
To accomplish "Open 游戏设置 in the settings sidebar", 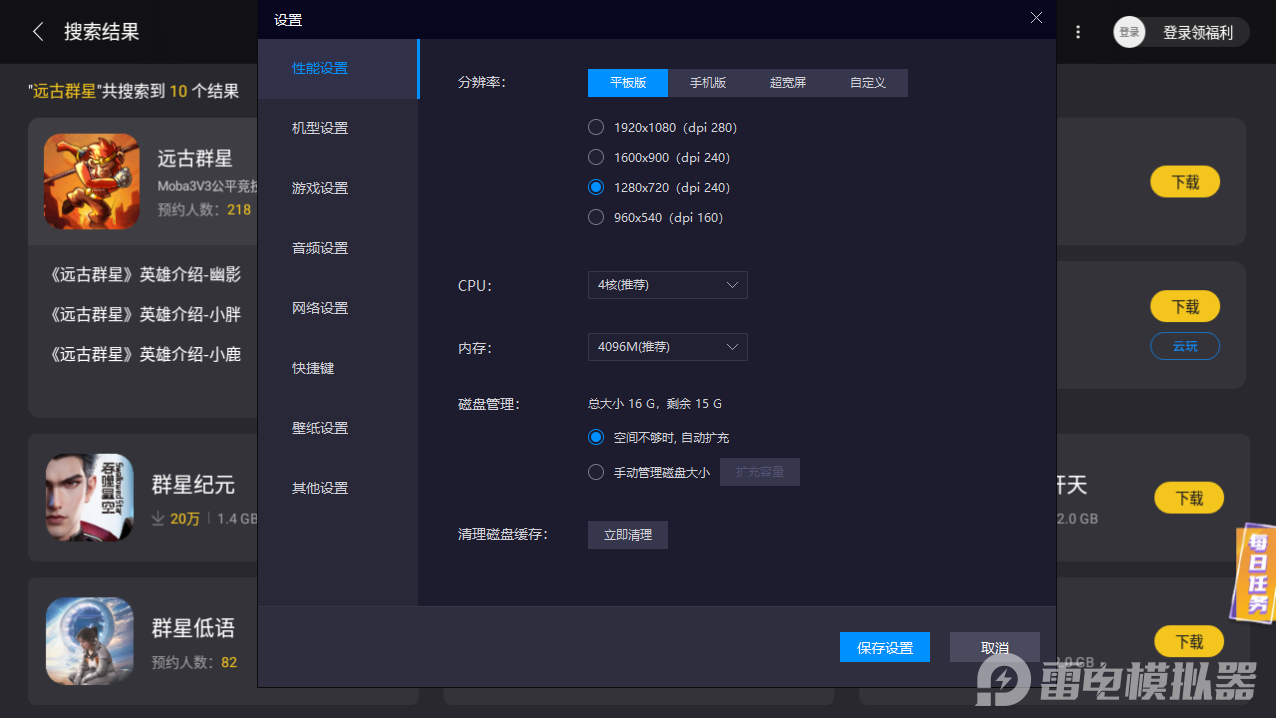I will [338, 188].
